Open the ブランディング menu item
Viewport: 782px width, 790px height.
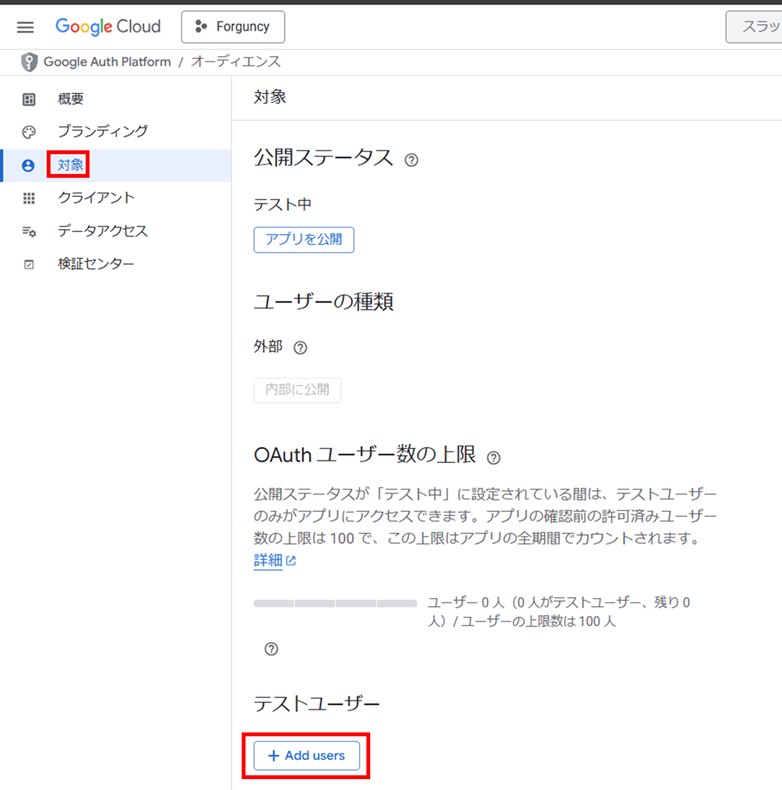[x=103, y=131]
